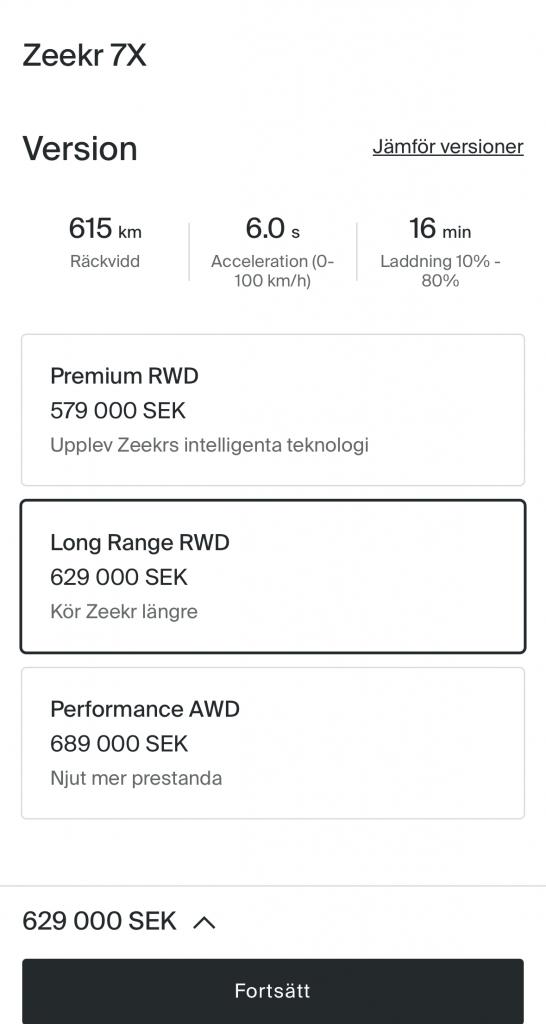
Task: Select the Premium RWD version card
Action: coord(273,410)
